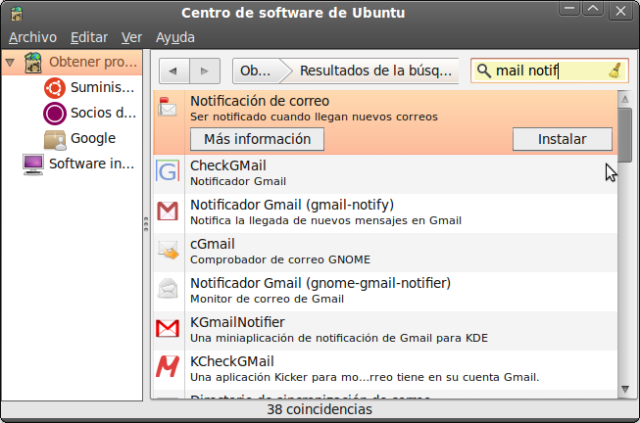Open the Editar menu

pos(89,37)
